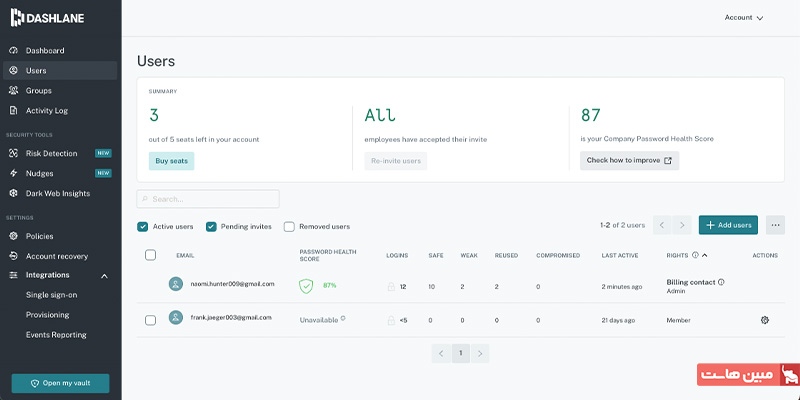
Task: Open the more options ellipsis button
Action: pyautogui.click(x=776, y=225)
